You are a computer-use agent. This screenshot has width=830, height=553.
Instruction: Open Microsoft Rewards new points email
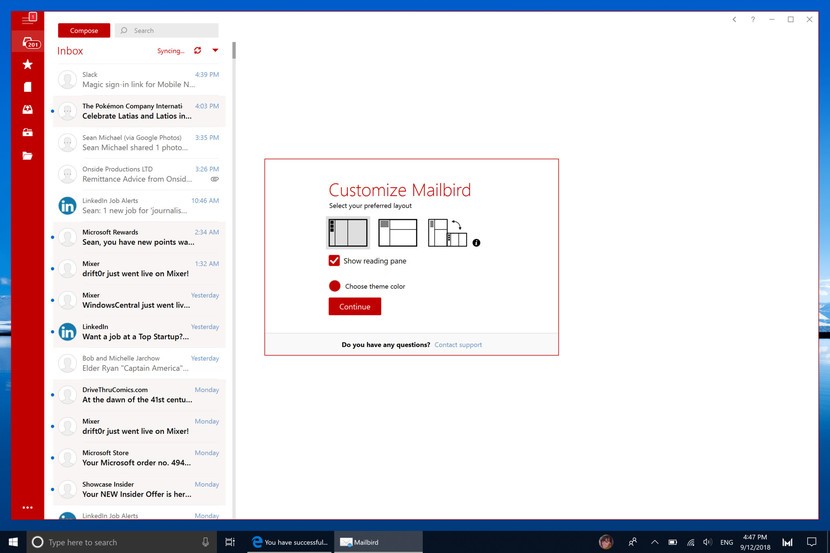[x=139, y=237]
